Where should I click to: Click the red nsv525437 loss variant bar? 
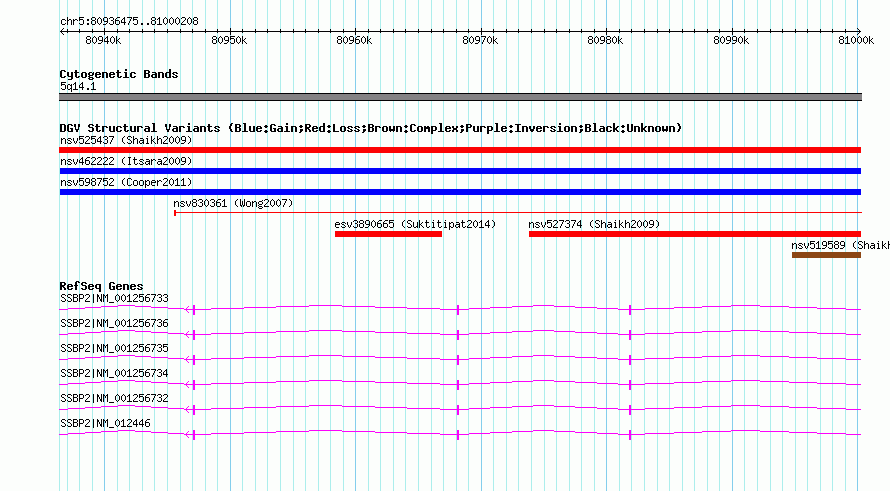(x=460, y=150)
